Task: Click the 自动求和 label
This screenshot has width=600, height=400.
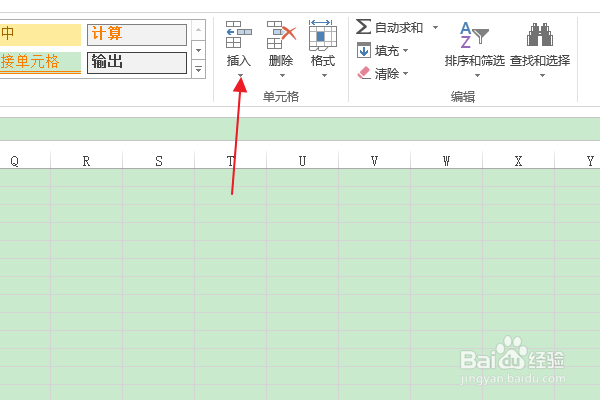Action: tap(399, 28)
